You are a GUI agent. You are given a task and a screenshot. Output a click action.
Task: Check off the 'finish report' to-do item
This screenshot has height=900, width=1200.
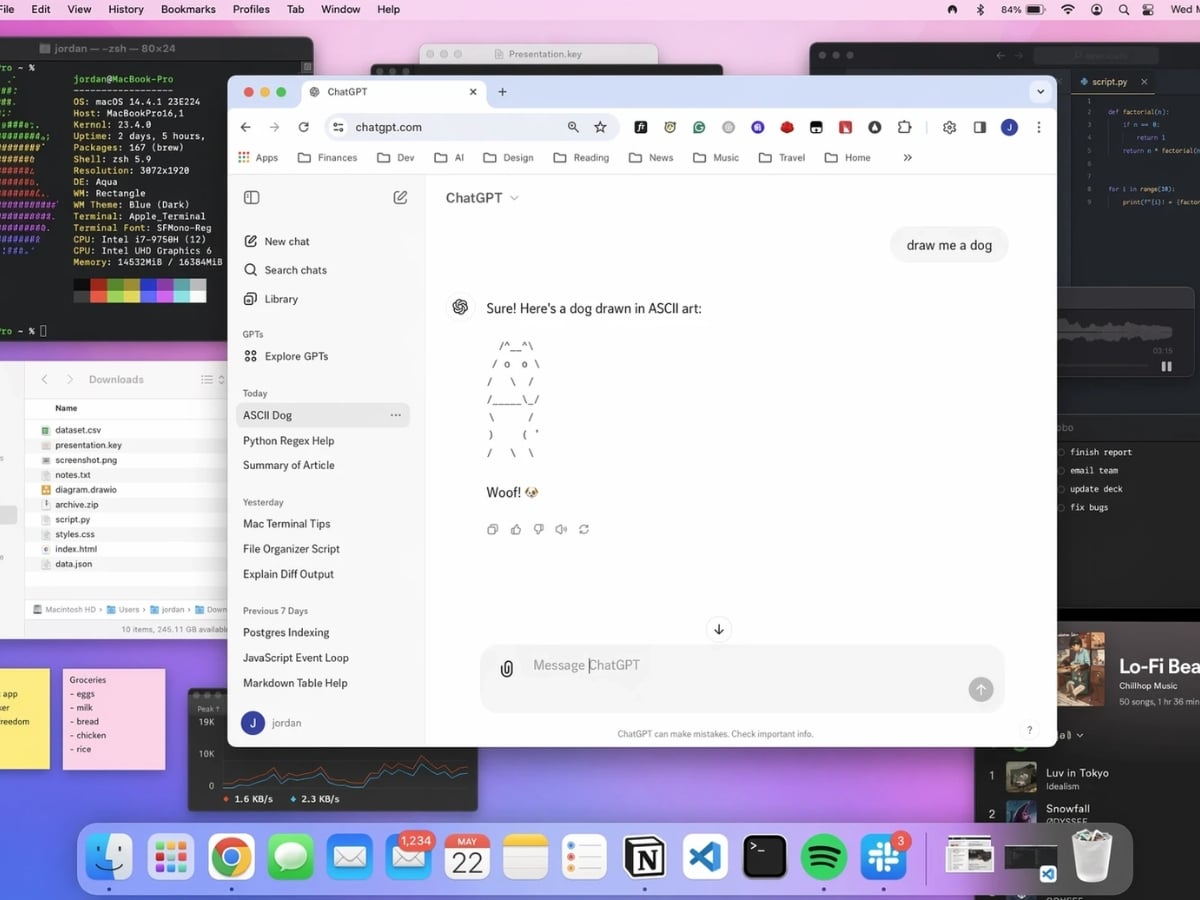click(1061, 452)
